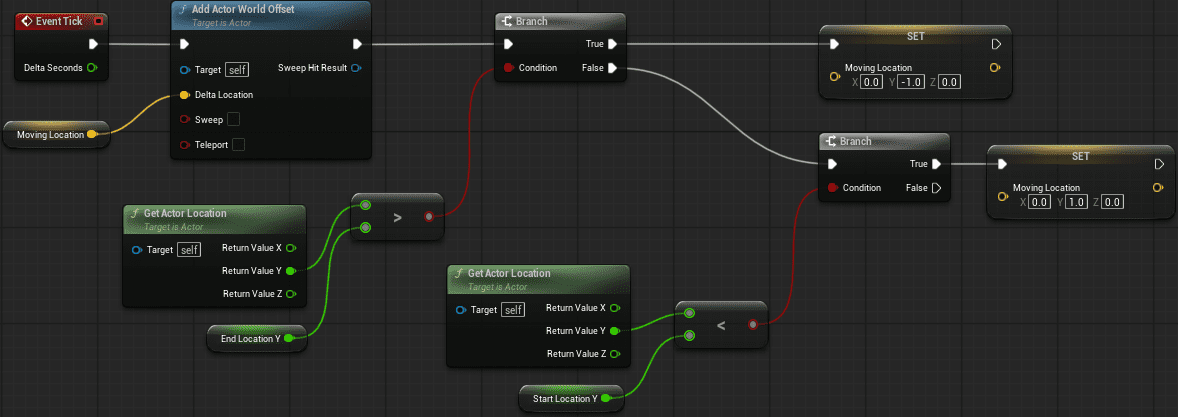
Task: Click the Y value field showing -1.0
Action: [912, 83]
